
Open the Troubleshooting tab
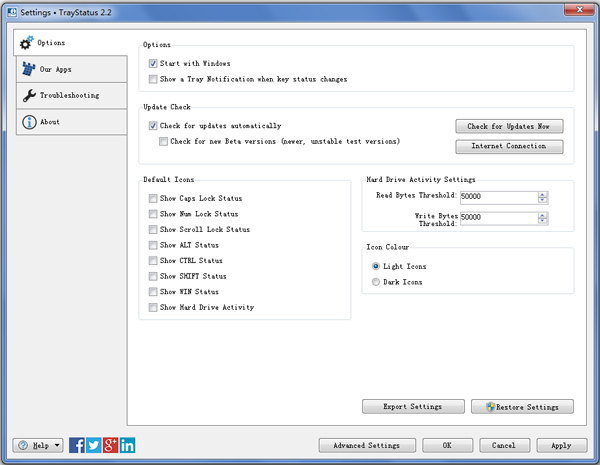click(72, 95)
